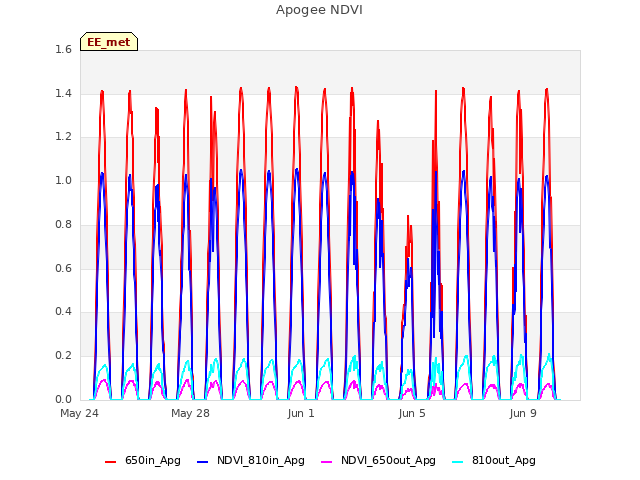Image resolution: width=640 pixels, height=480 pixels.
Task: Click the Jun 1 x-axis label
Action: click(301, 413)
